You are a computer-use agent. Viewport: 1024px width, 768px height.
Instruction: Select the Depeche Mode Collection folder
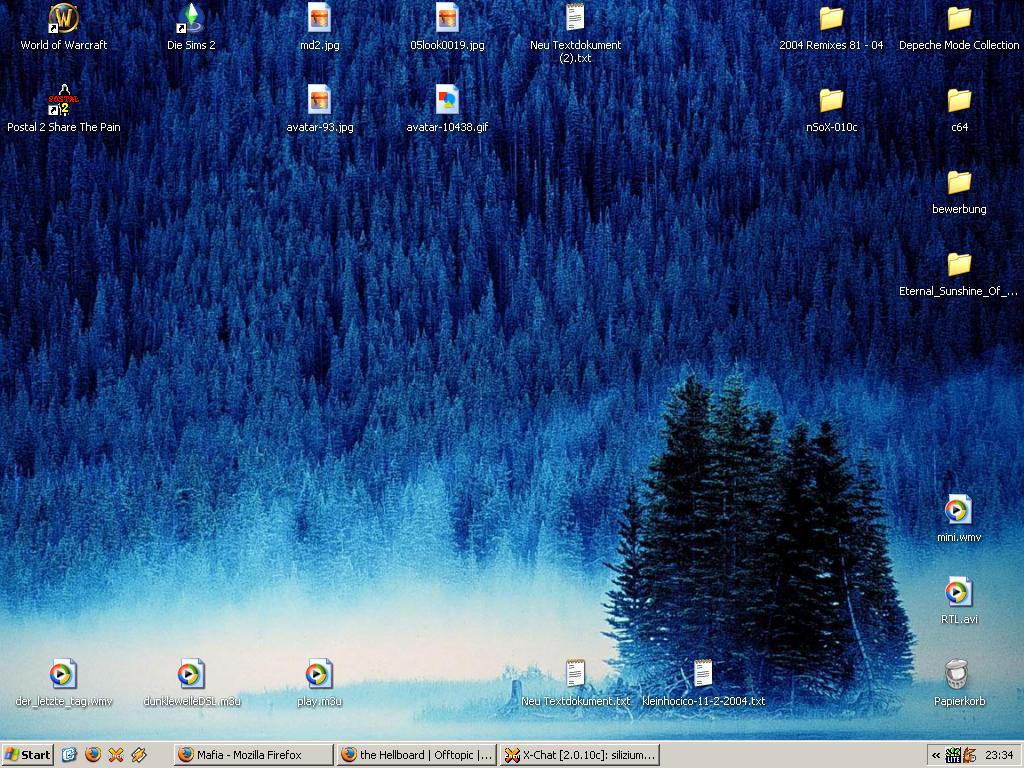pos(958,19)
